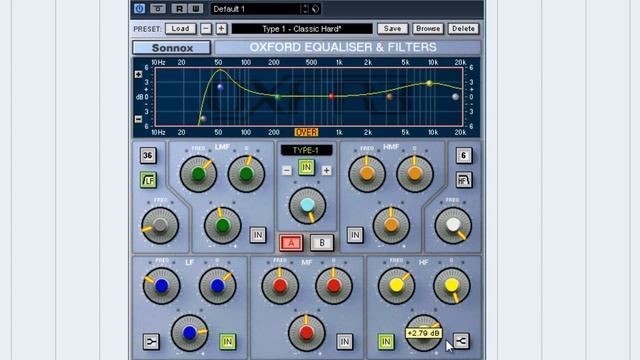Go to previous preset with minus button
This screenshot has width=640, height=360.
coord(206,29)
